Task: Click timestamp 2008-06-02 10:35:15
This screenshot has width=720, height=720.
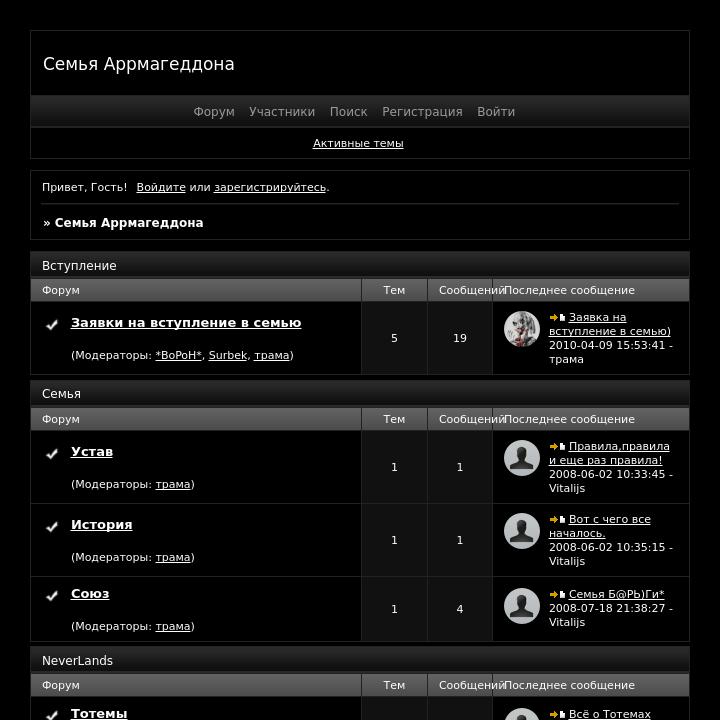Action: [607, 547]
